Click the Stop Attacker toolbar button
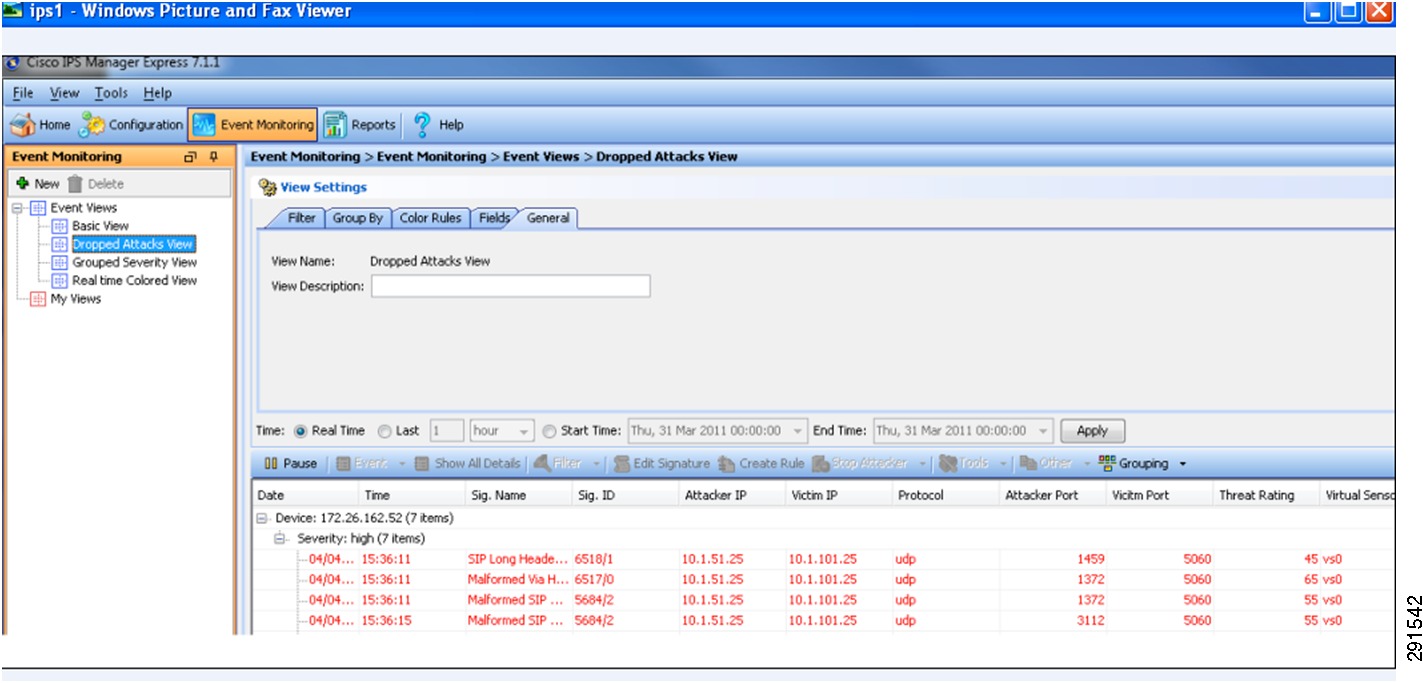The width and height of the screenshot is (1423, 683). tap(860, 464)
